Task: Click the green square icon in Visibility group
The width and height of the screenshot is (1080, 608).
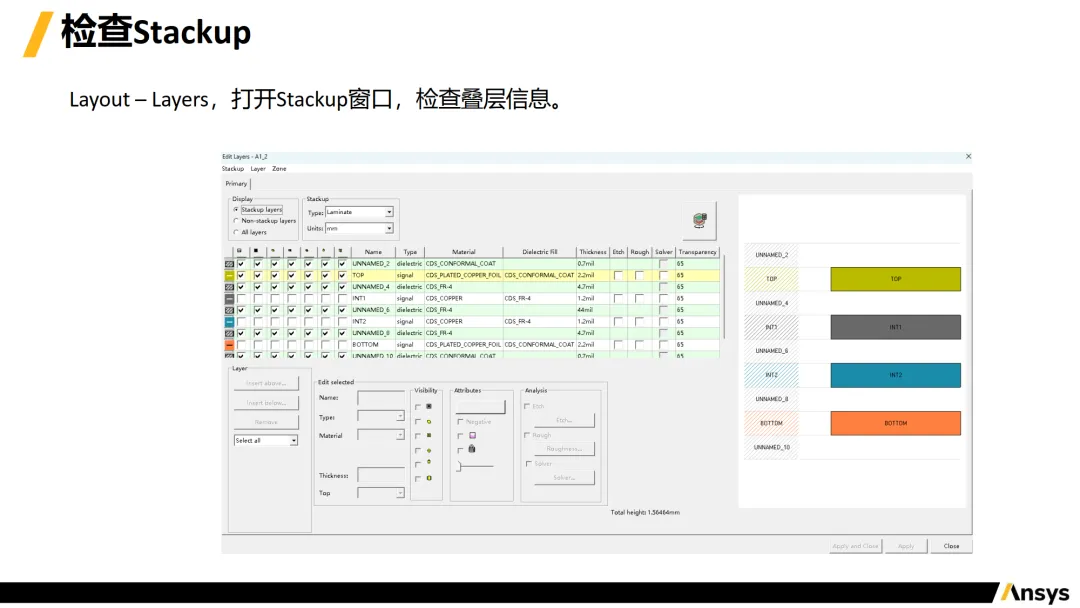Action: pos(429,435)
